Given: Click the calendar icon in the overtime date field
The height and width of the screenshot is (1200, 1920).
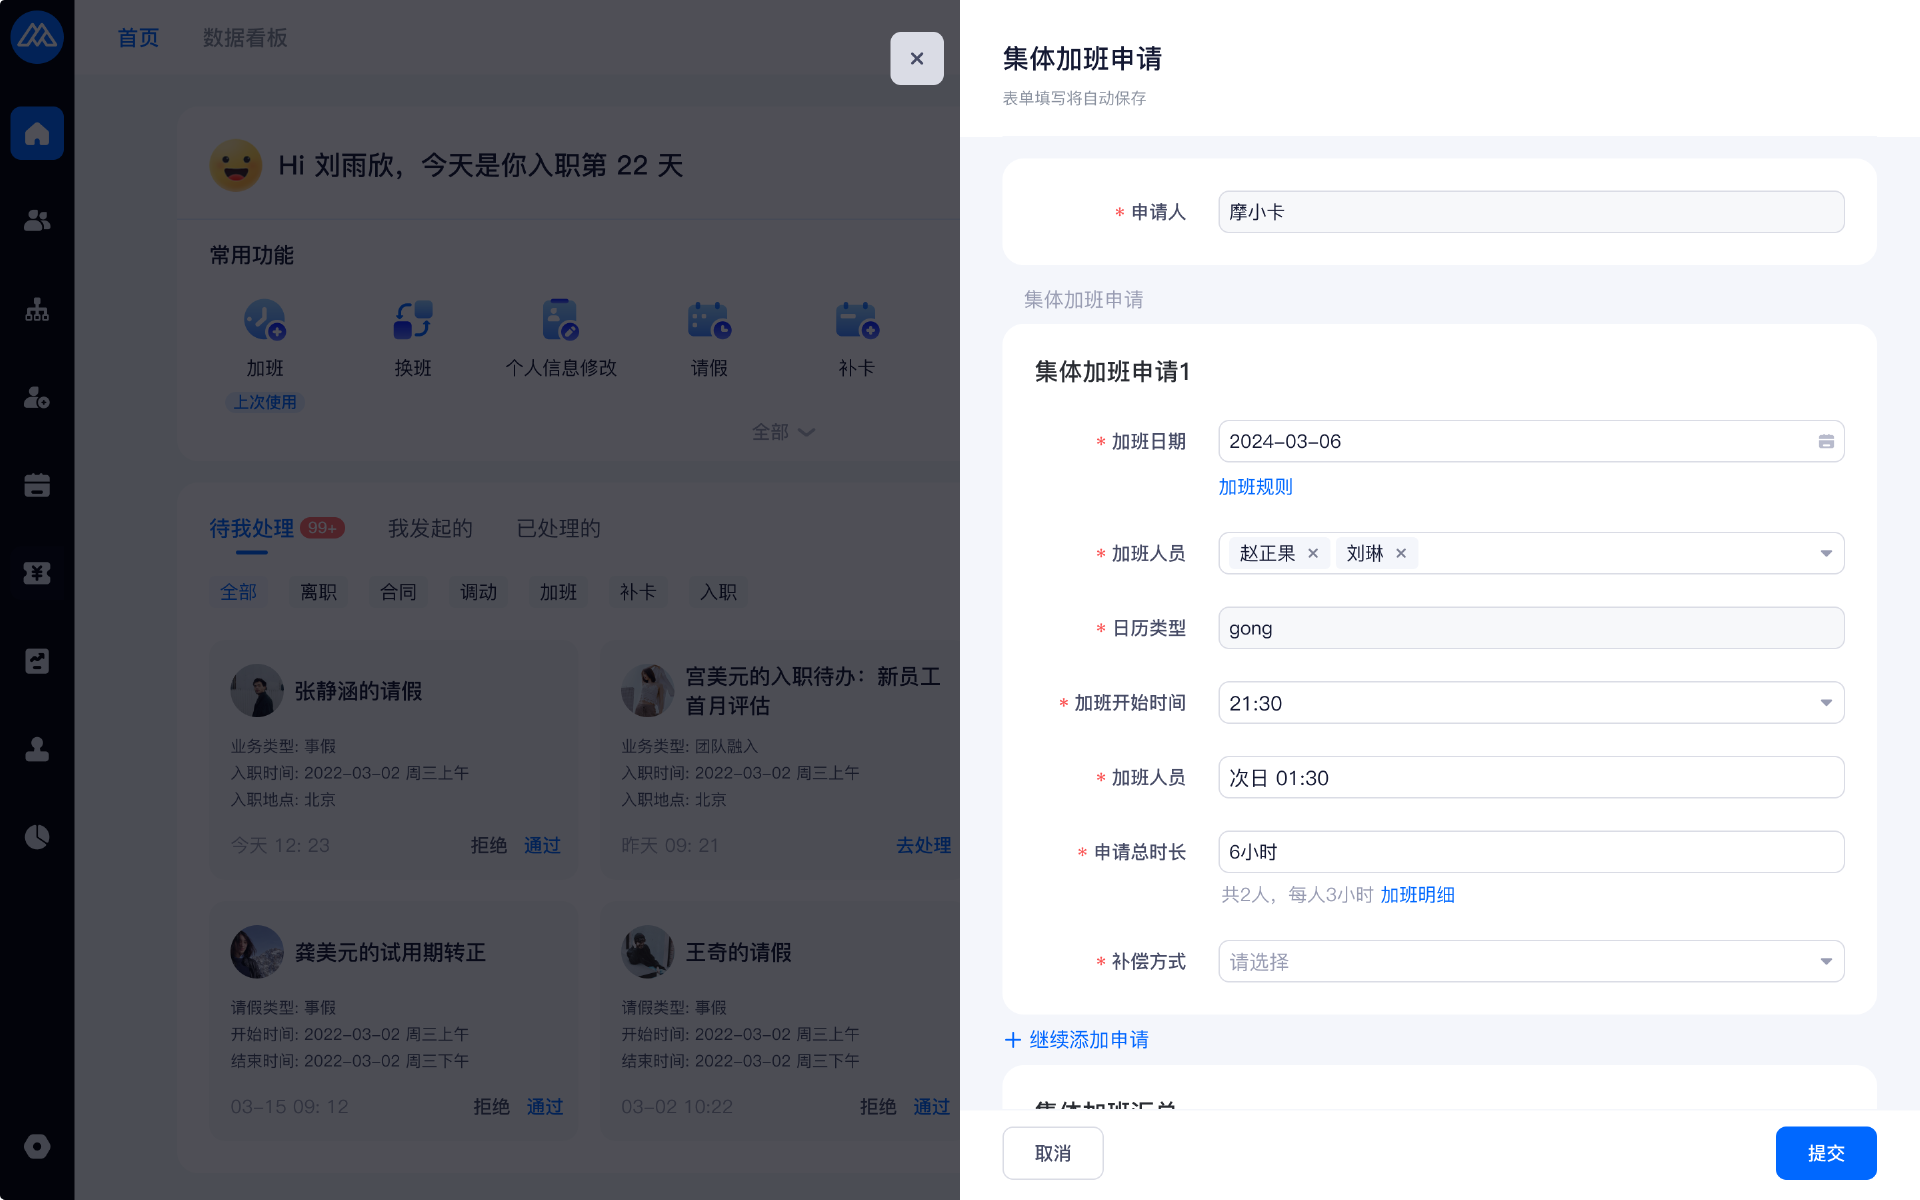Looking at the screenshot, I should 1825,441.
